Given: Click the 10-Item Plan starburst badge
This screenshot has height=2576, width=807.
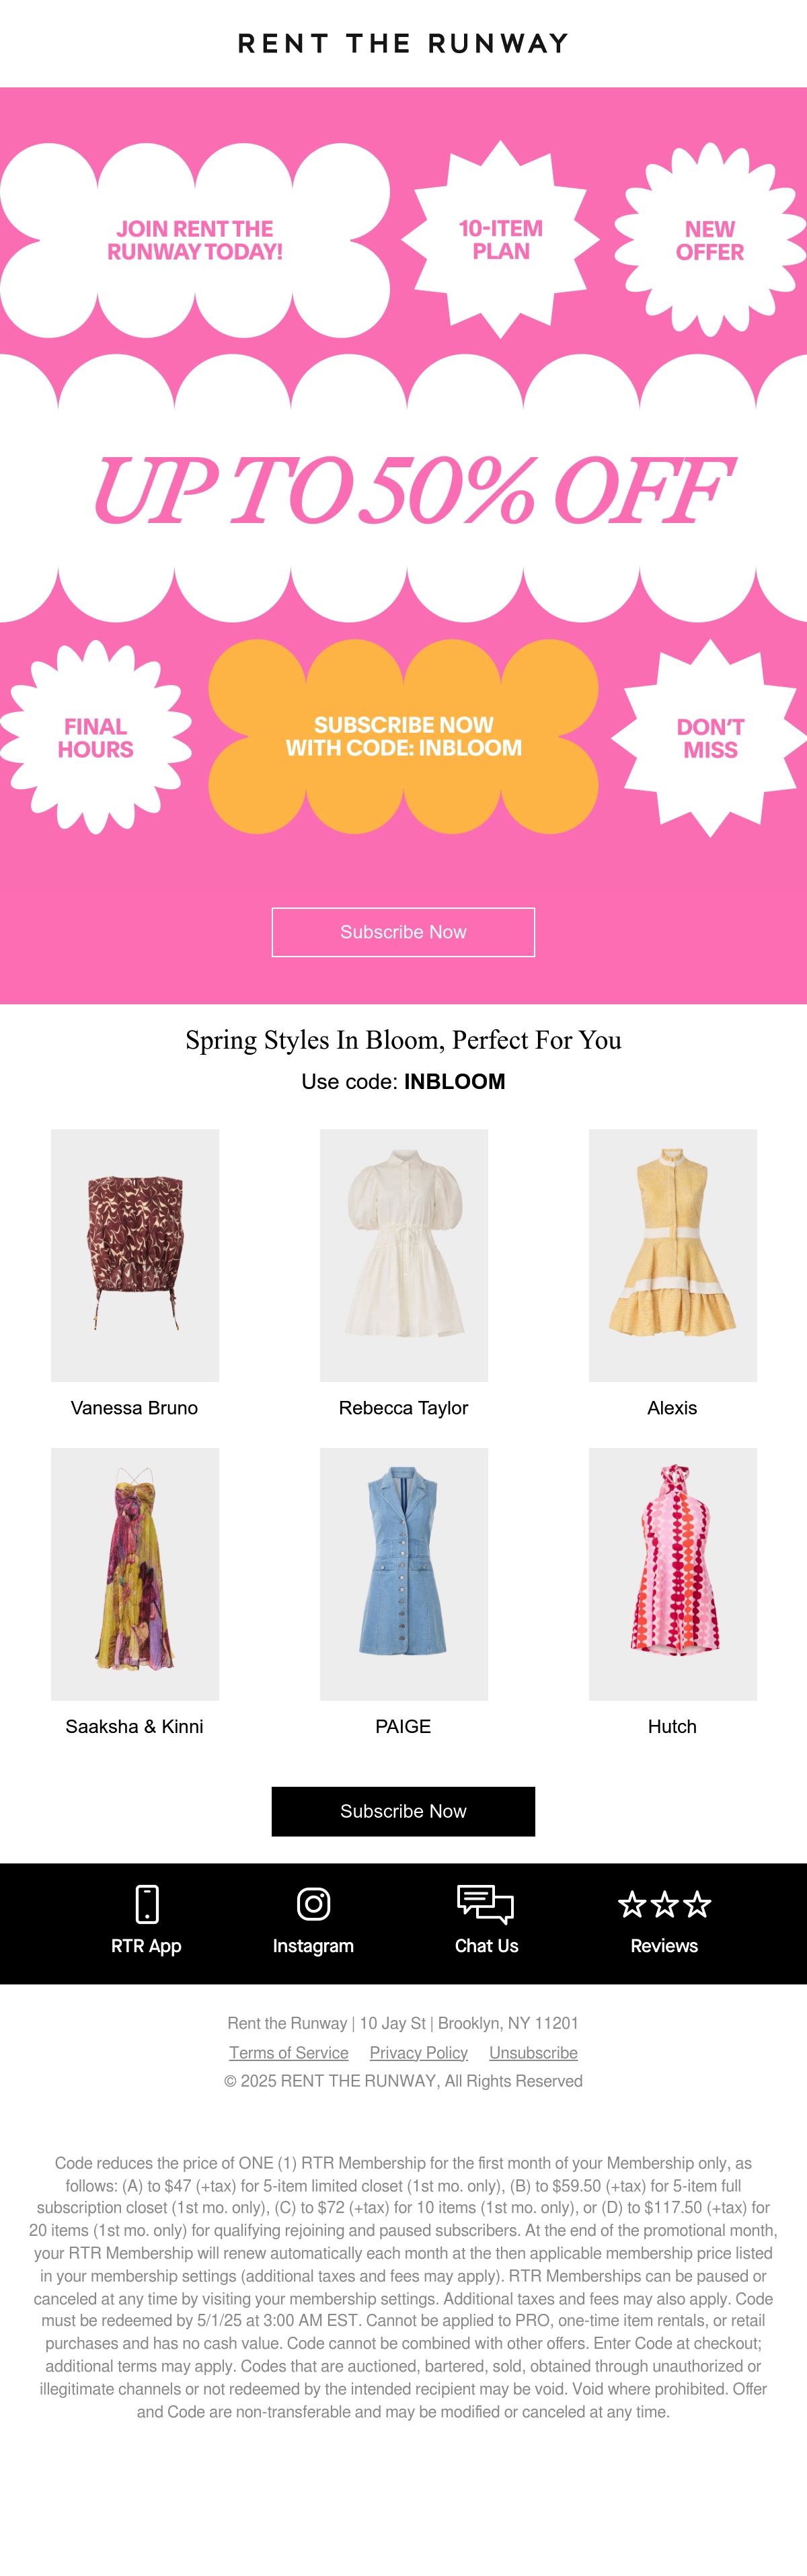Looking at the screenshot, I should click(501, 240).
